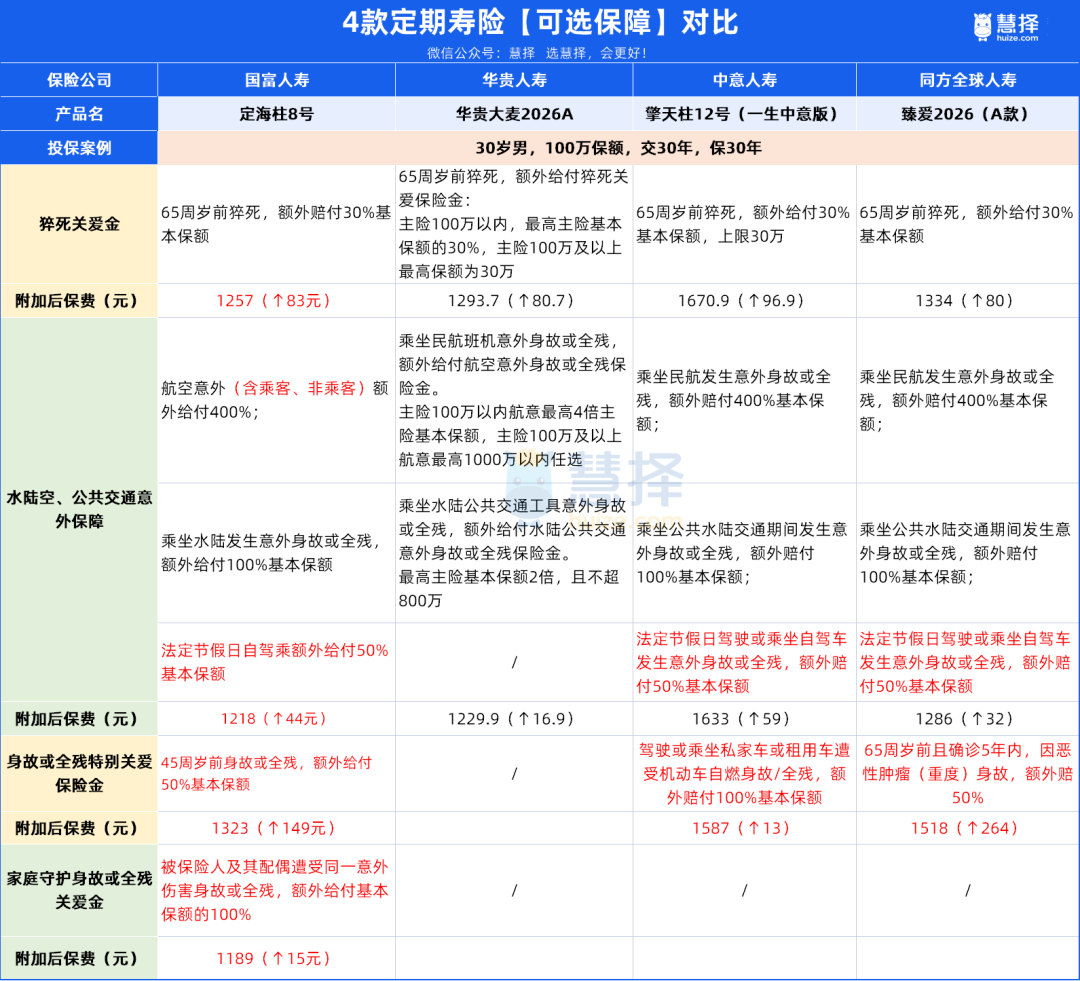The image size is (1080, 981).
Task: Click product name 臻爱2026（A款）
Action: (x=968, y=114)
